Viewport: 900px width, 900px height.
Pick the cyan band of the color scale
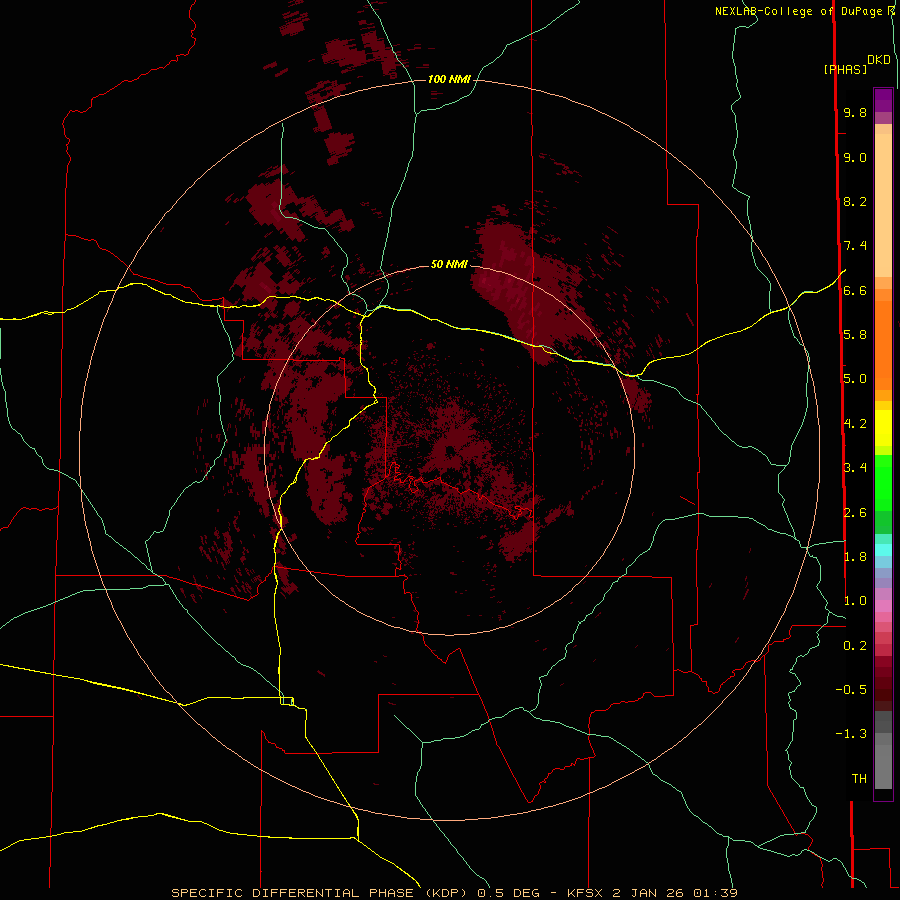883,550
